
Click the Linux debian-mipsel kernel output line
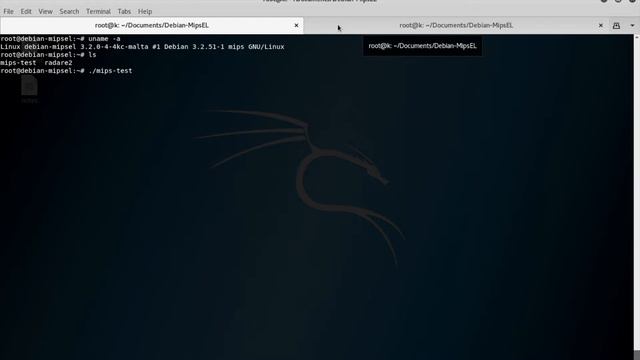coord(142,47)
